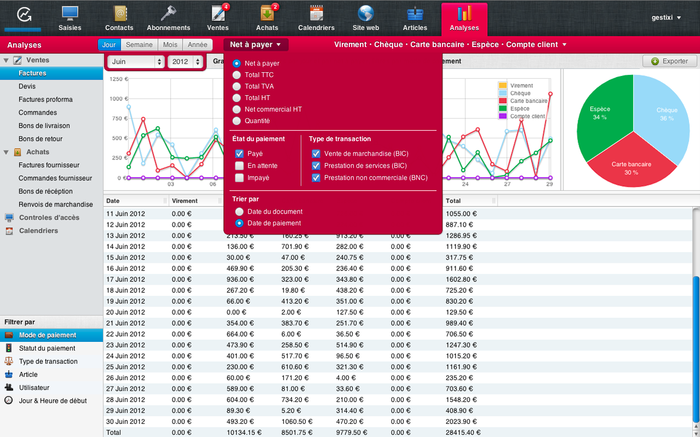Select Devis in the Ventes tree
The height and width of the screenshot is (437, 700).
click(29, 87)
